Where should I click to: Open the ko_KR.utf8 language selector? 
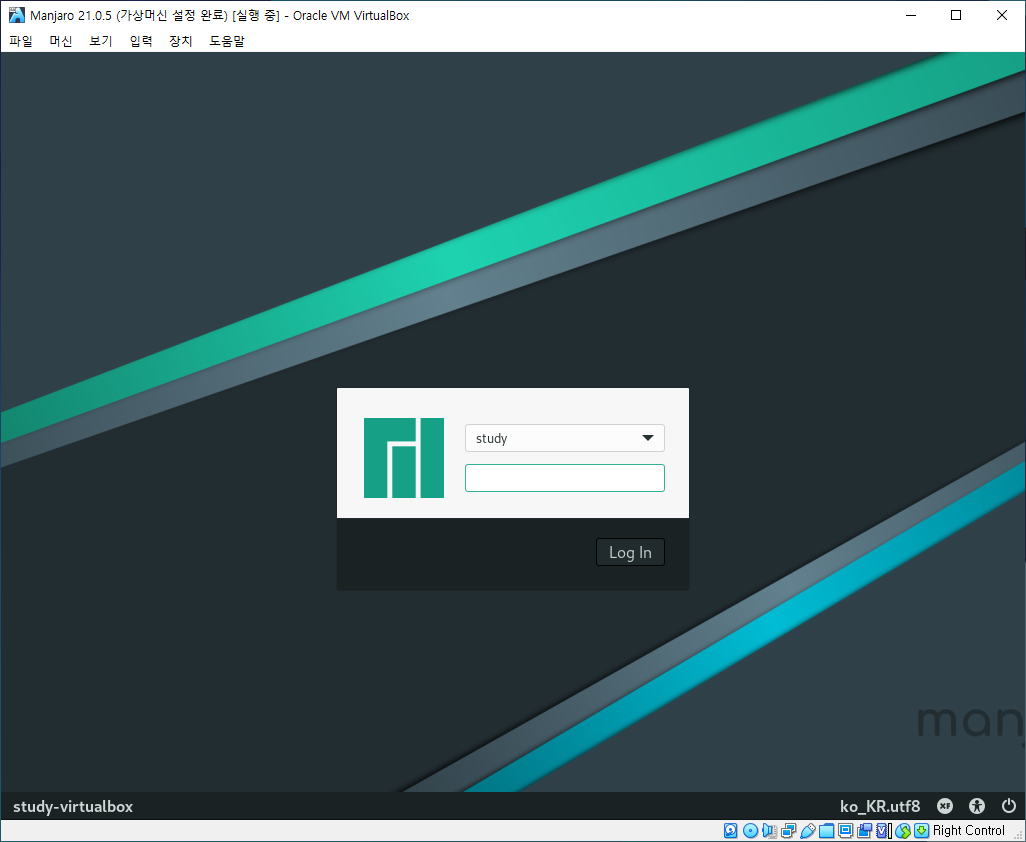(880, 806)
